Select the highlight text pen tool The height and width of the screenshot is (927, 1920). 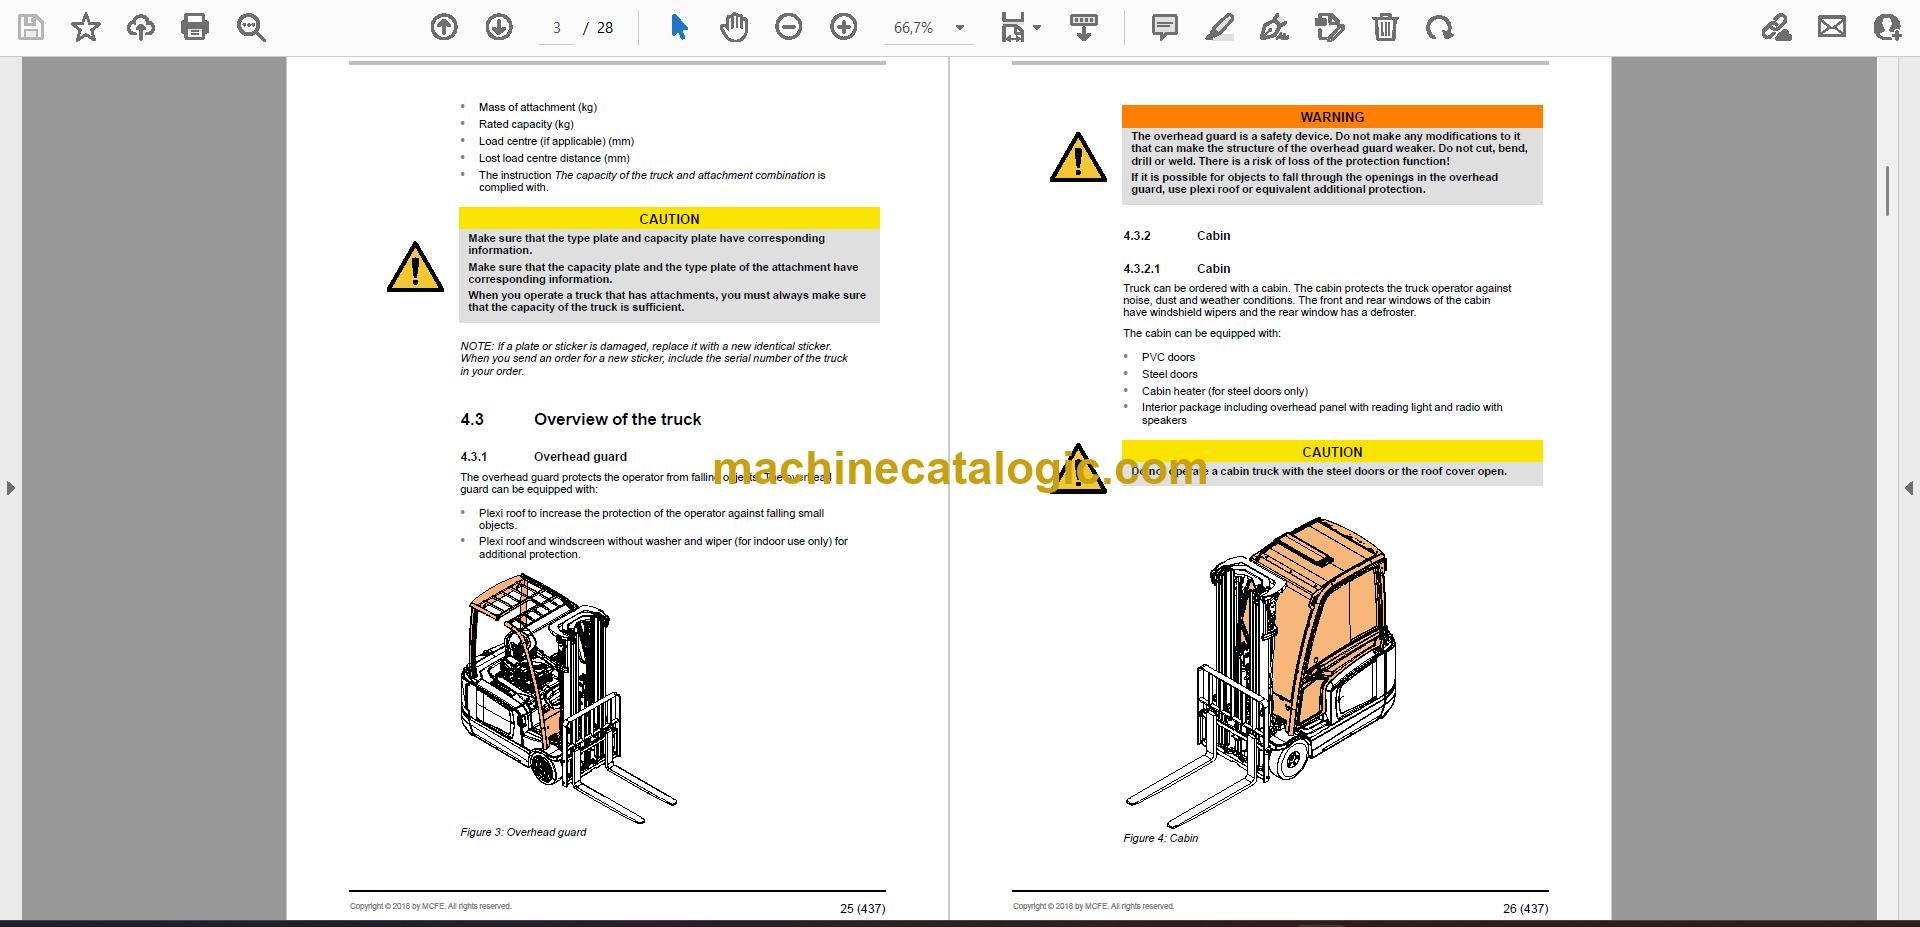(x=1219, y=27)
